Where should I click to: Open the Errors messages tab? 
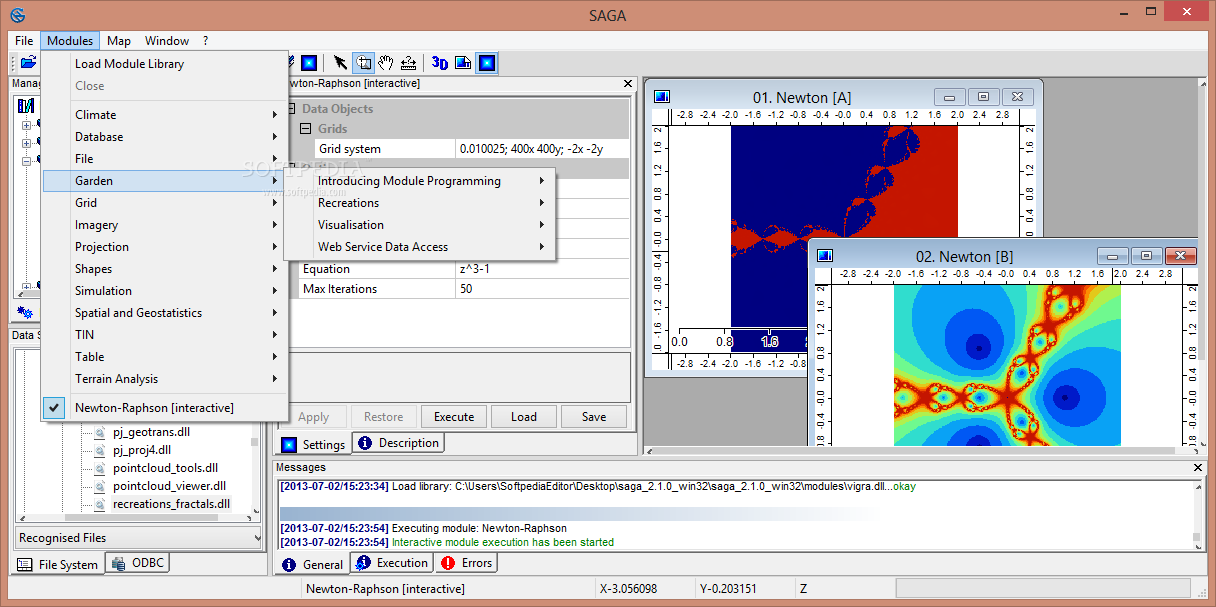pos(467,563)
